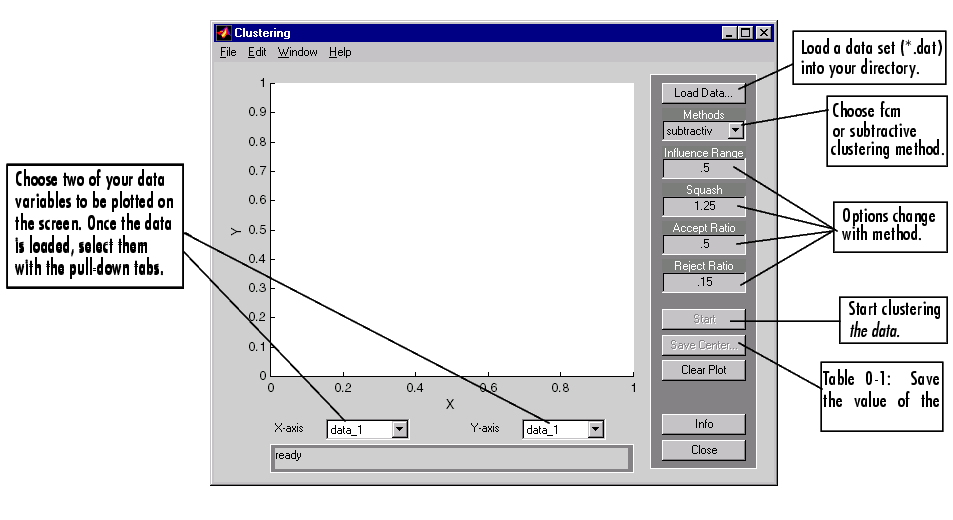Click the Save Center... button

(x=704, y=345)
